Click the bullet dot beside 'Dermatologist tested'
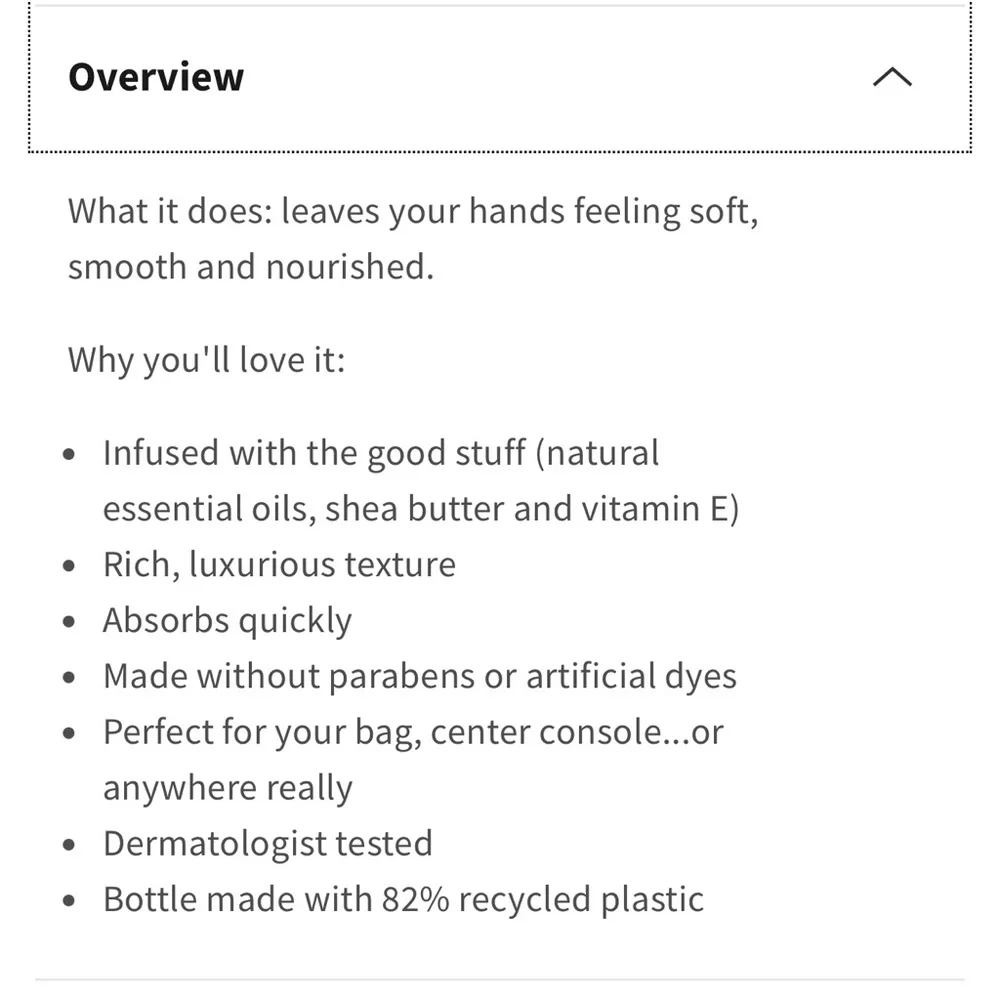 click(69, 844)
